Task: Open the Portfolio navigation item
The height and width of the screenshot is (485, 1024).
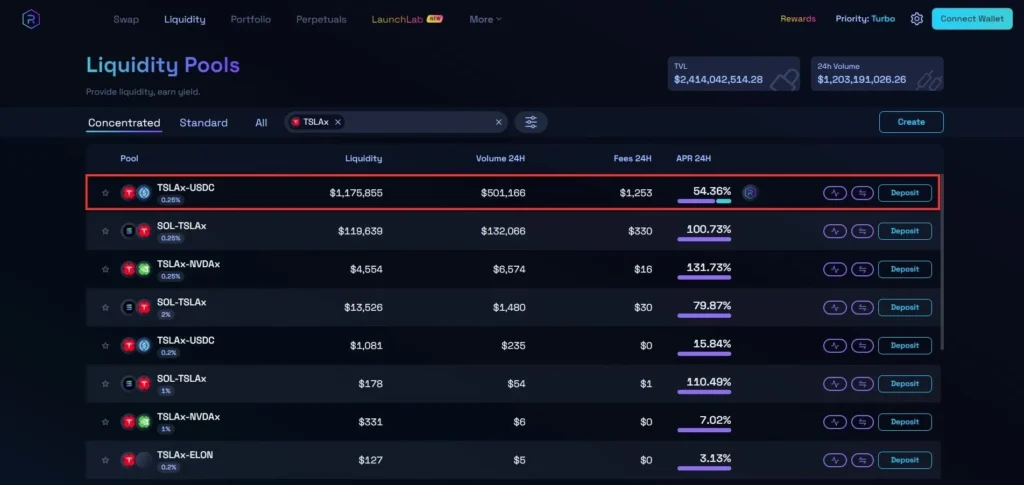Action: tap(251, 20)
